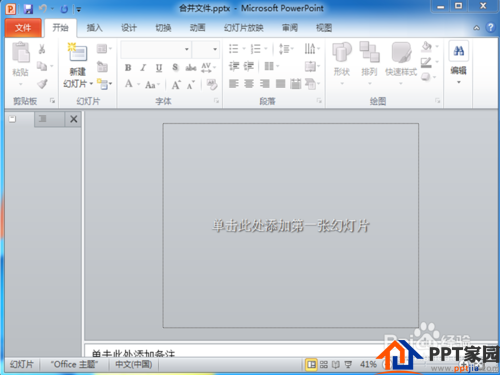
Task: Click to add the first slide
Action: [x=291, y=226]
